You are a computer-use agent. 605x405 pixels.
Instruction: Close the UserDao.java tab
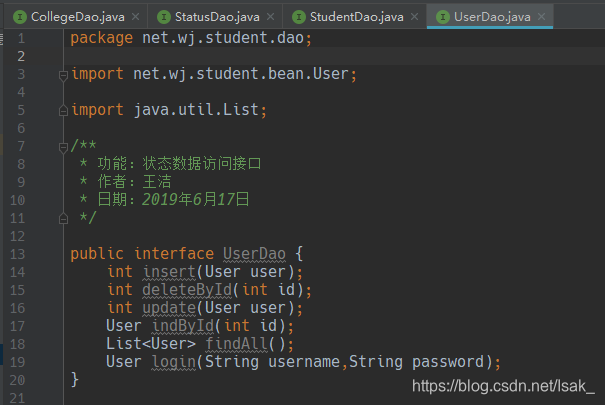tap(542, 17)
